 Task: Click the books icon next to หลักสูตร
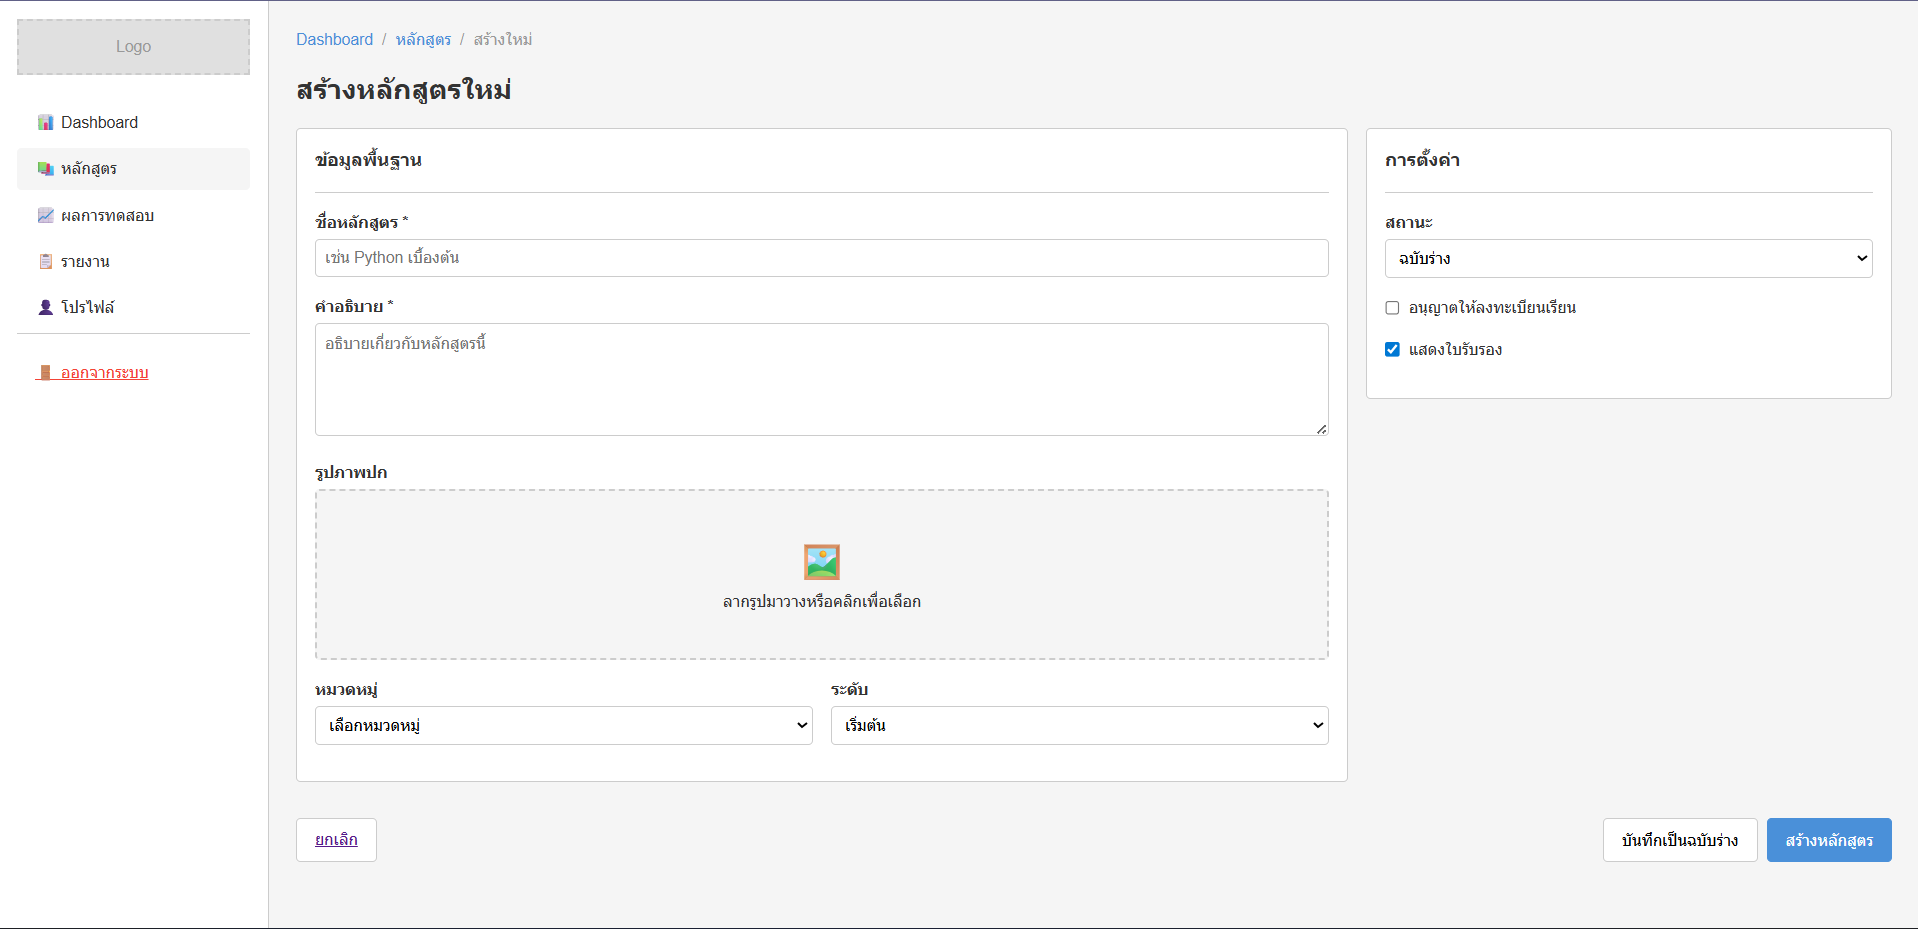click(x=45, y=169)
